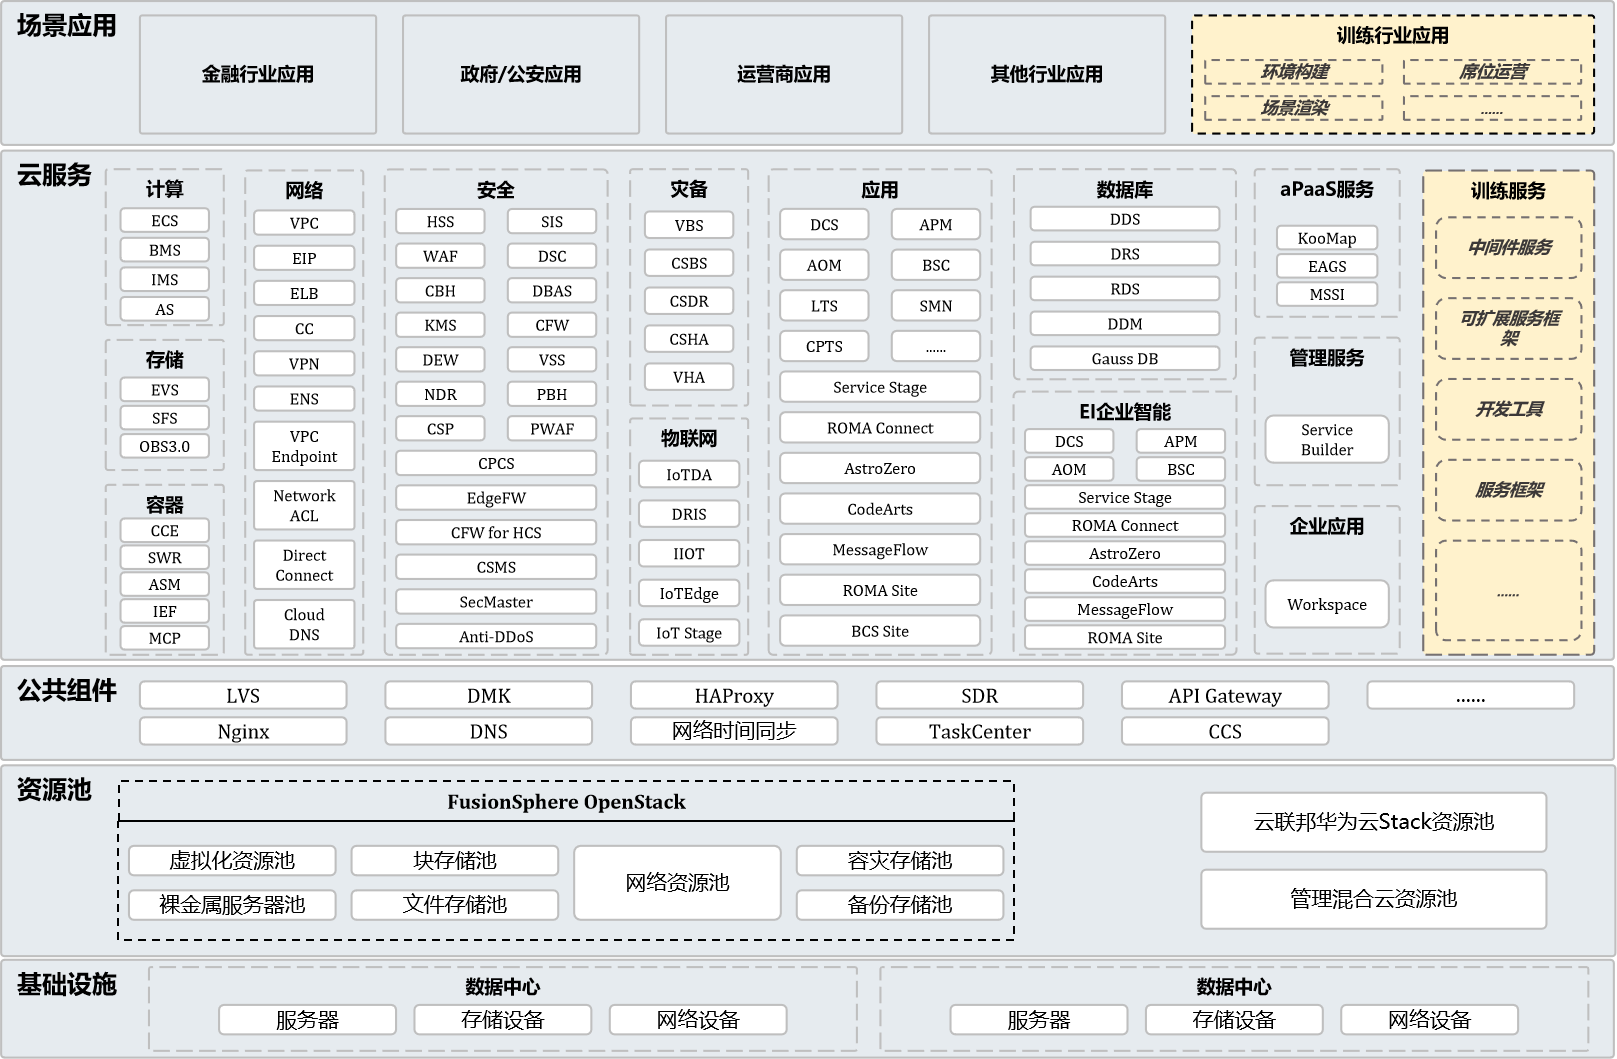Select the 服务框架 box

[x=1509, y=490]
